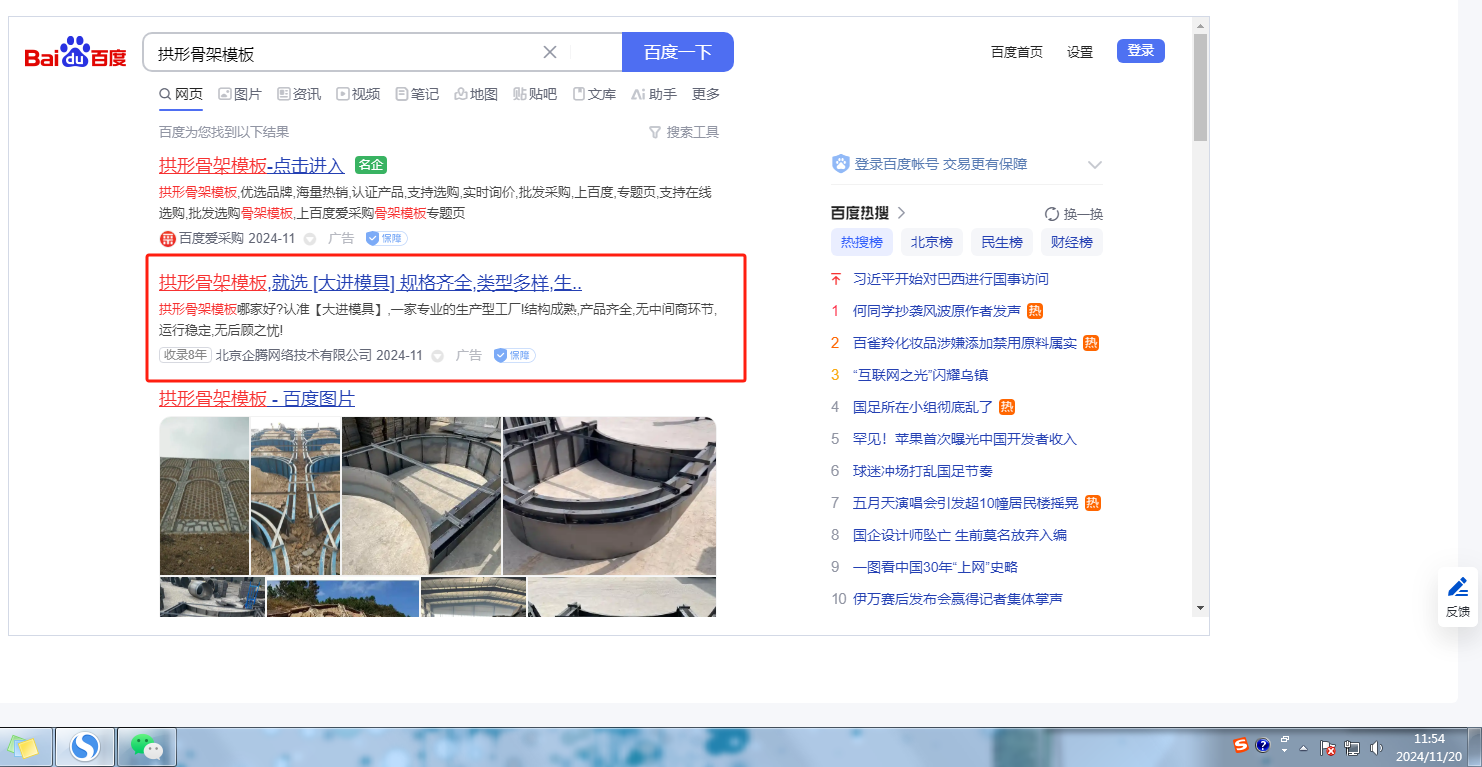Show hidden system tray icons
1482x767 pixels.
[1303, 747]
